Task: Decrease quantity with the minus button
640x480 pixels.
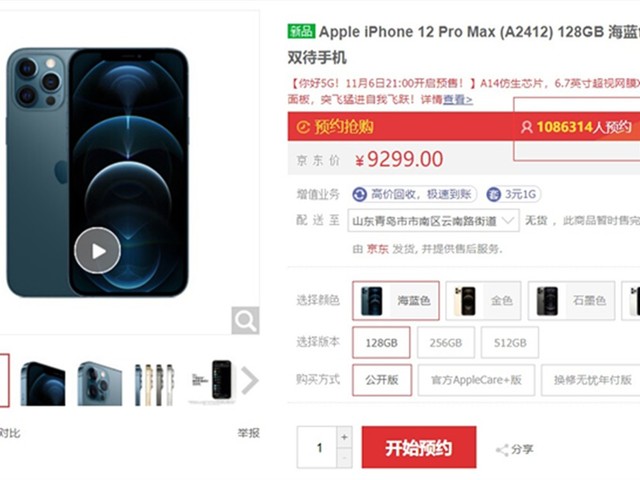Action: pyautogui.click(x=344, y=458)
